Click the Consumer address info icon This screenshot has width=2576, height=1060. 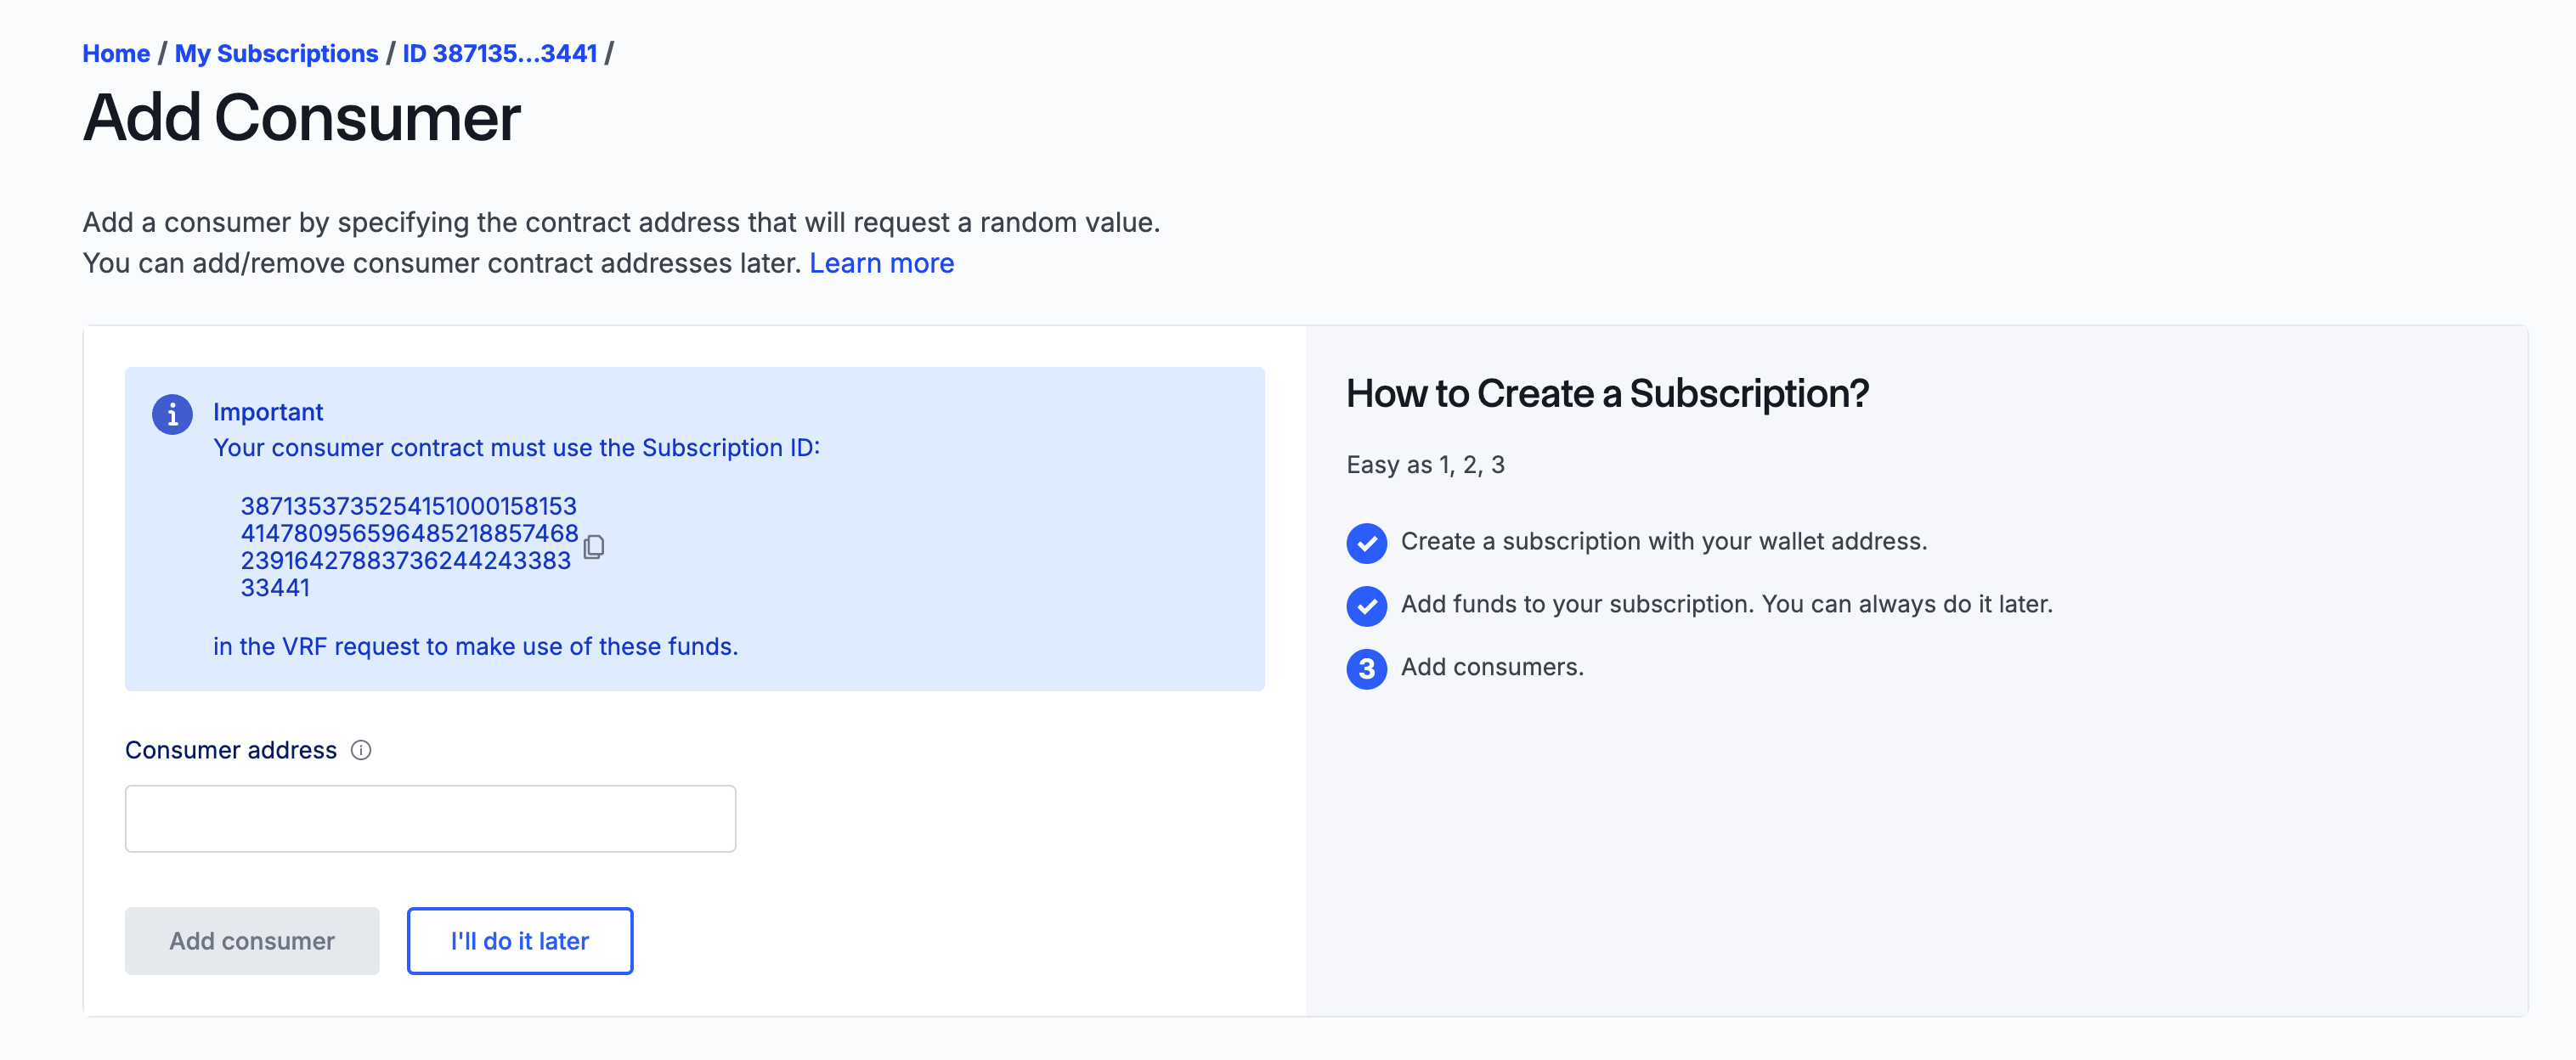361,750
